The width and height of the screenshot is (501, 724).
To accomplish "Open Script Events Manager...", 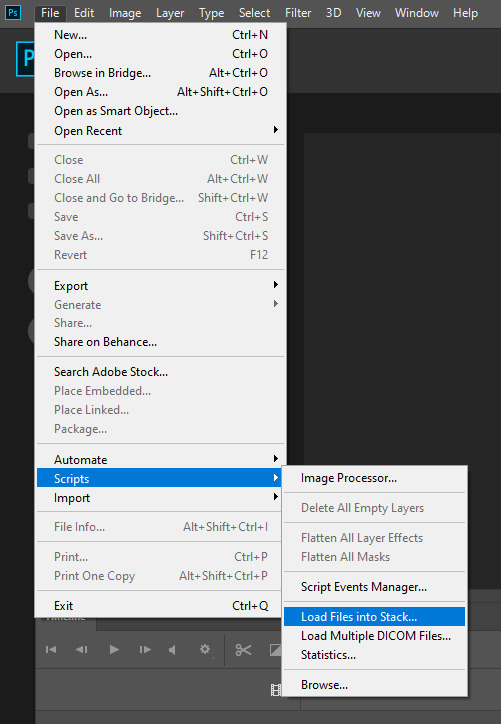I will [x=374, y=586].
